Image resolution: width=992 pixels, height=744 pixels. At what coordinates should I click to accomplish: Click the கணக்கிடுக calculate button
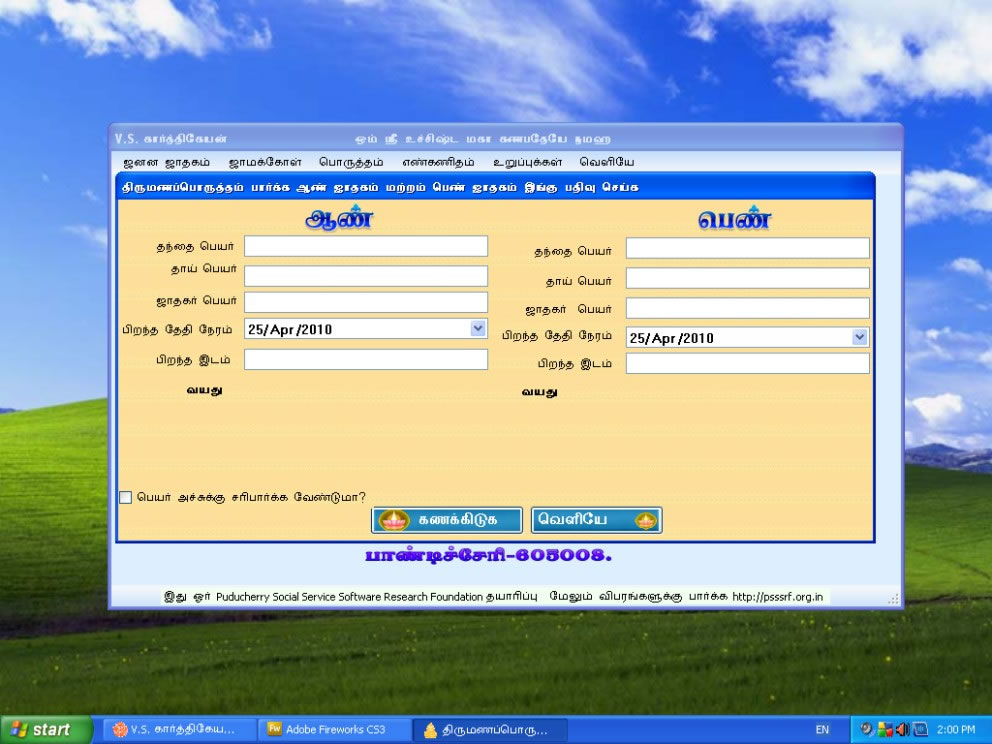[x=447, y=520]
